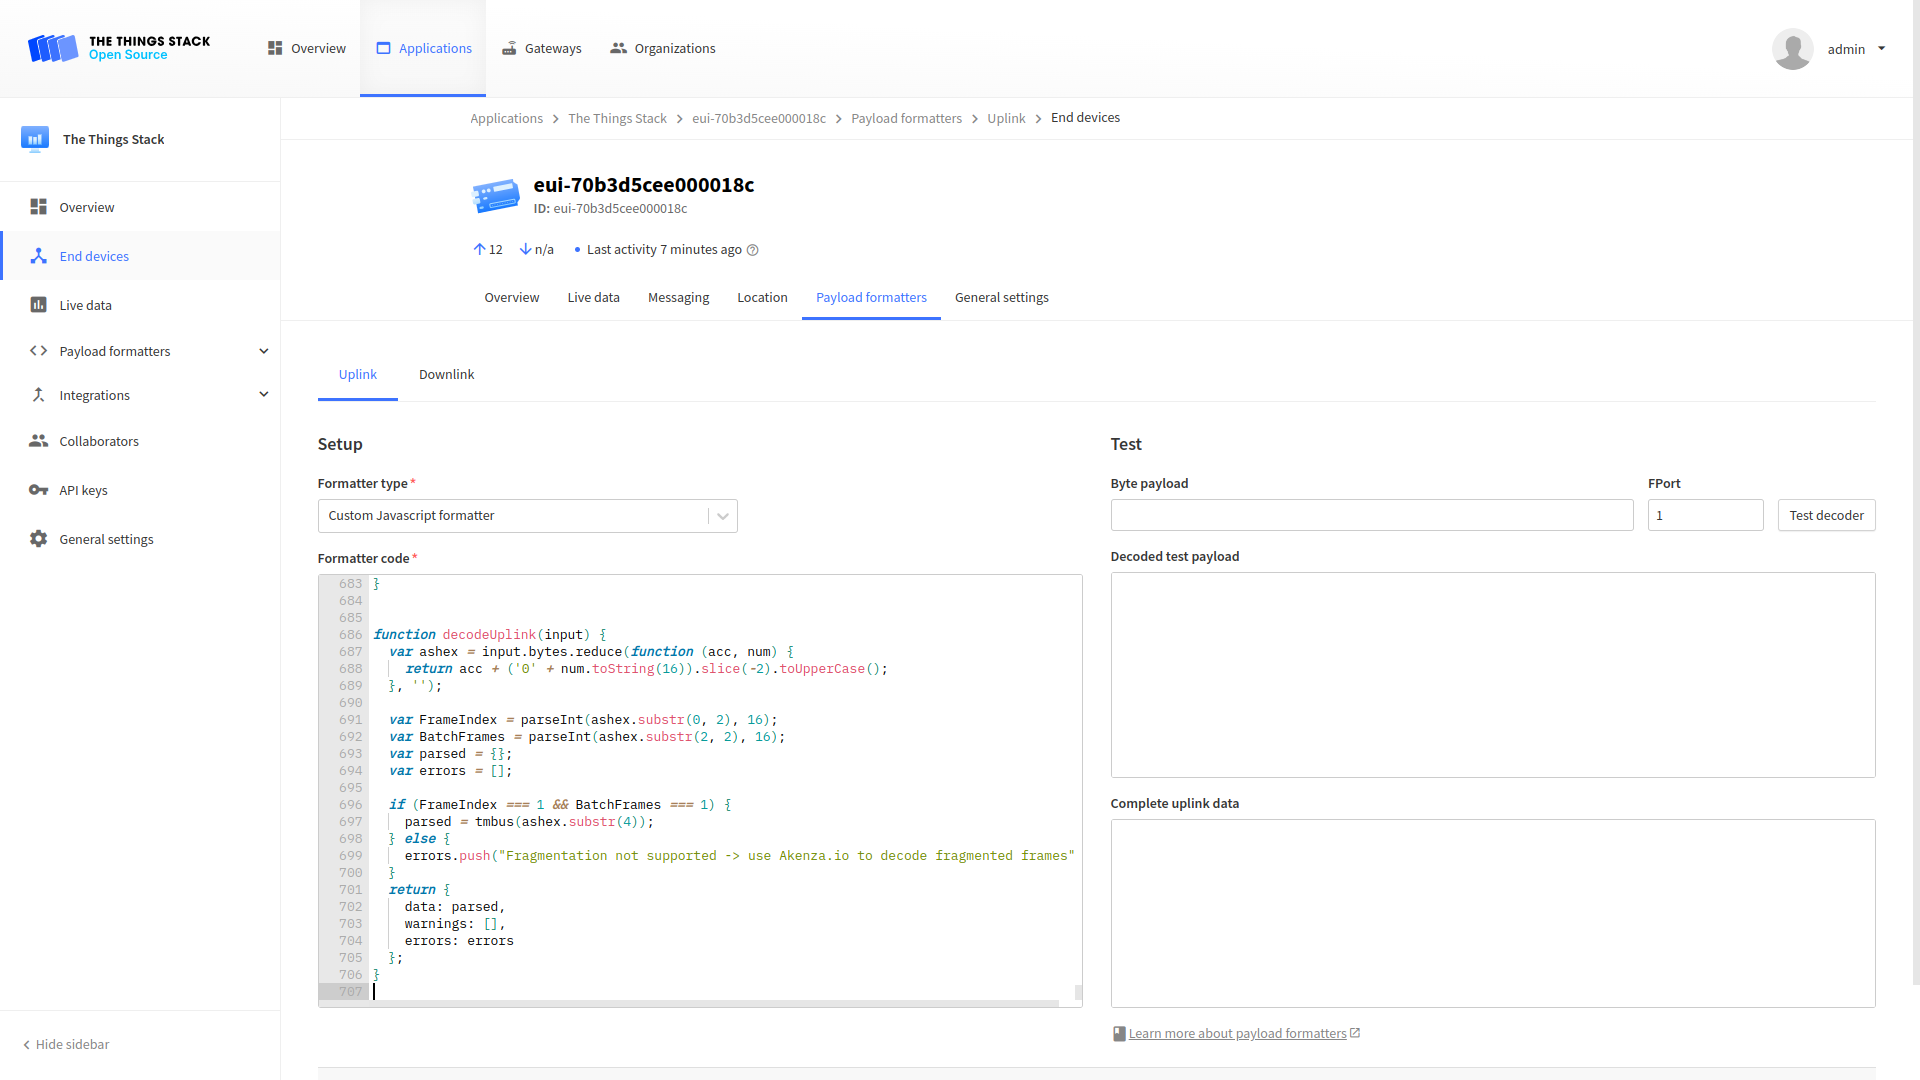Image resolution: width=1920 pixels, height=1080 pixels.
Task: Click the end device picture icon
Action: (496, 196)
